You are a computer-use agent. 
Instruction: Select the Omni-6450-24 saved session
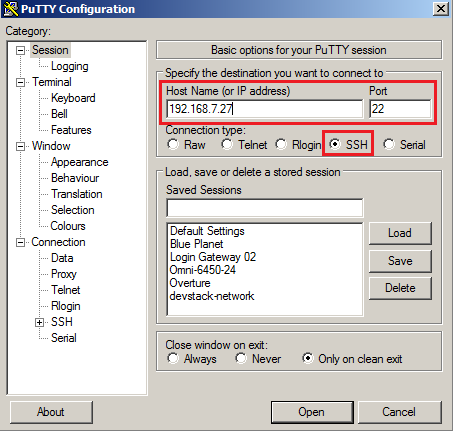pyautogui.click(x=202, y=270)
